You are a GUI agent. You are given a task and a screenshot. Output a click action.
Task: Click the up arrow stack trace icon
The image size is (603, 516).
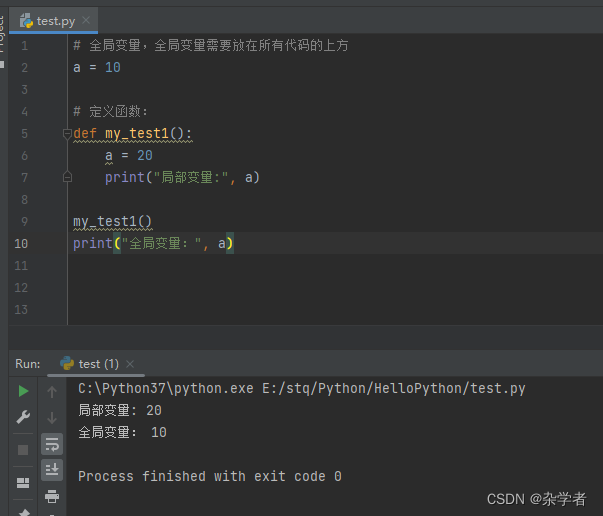52,392
